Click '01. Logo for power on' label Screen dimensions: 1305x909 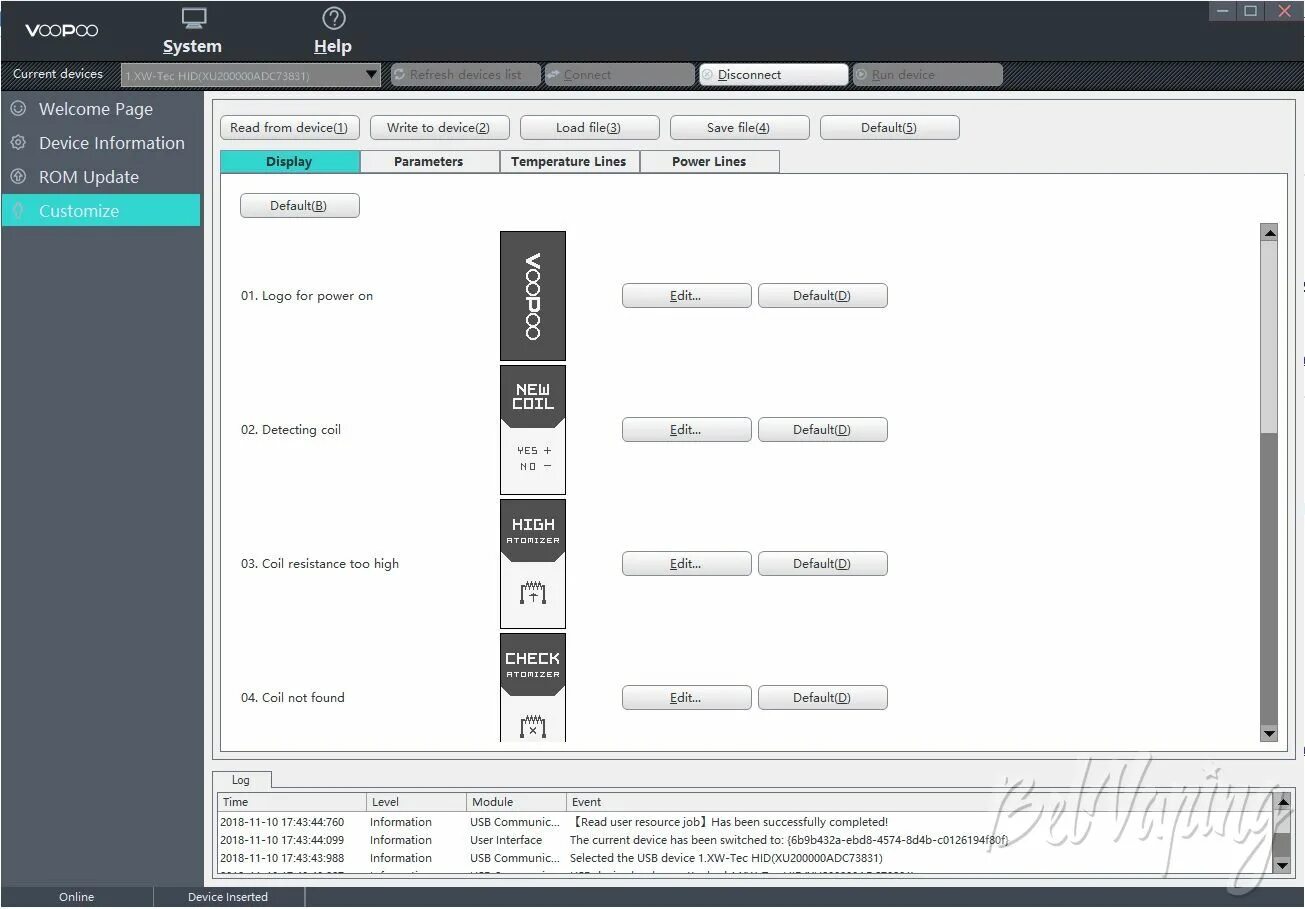307,296
